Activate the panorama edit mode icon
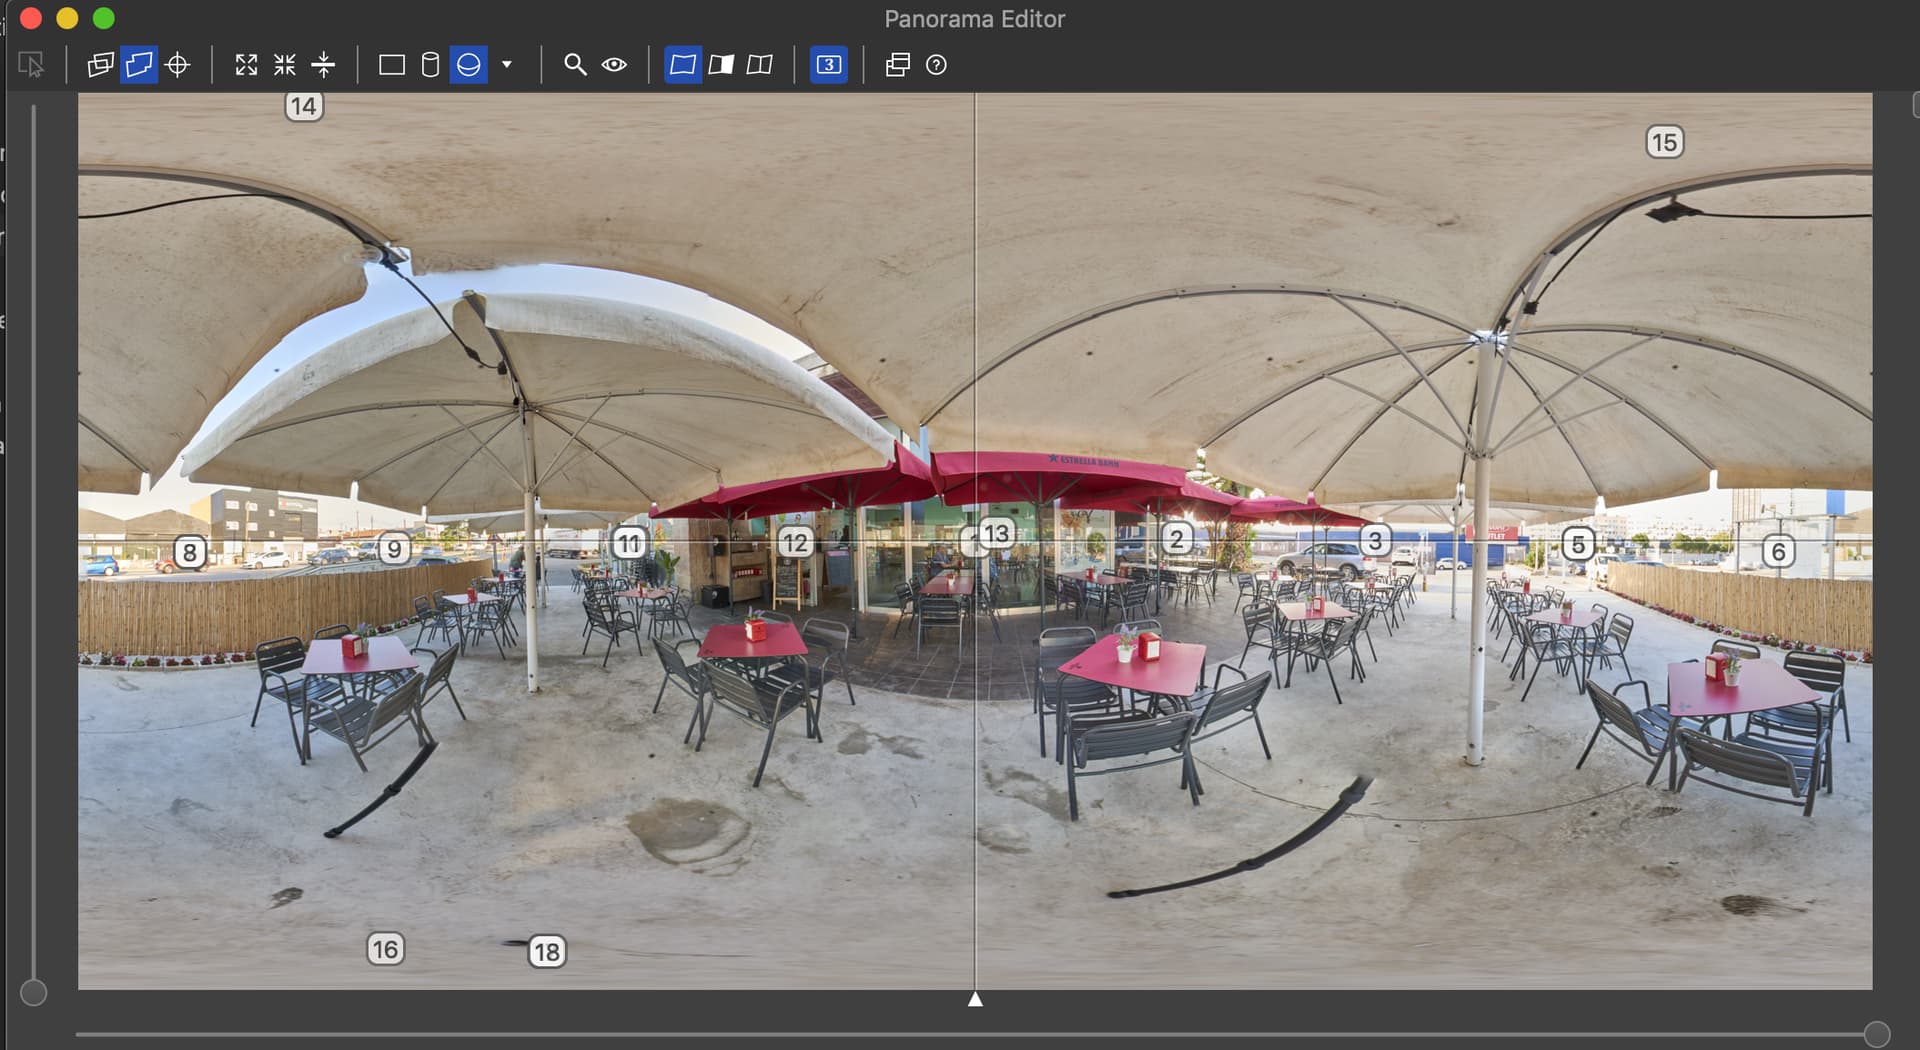Screen dimensions: 1920x1050 point(139,65)
